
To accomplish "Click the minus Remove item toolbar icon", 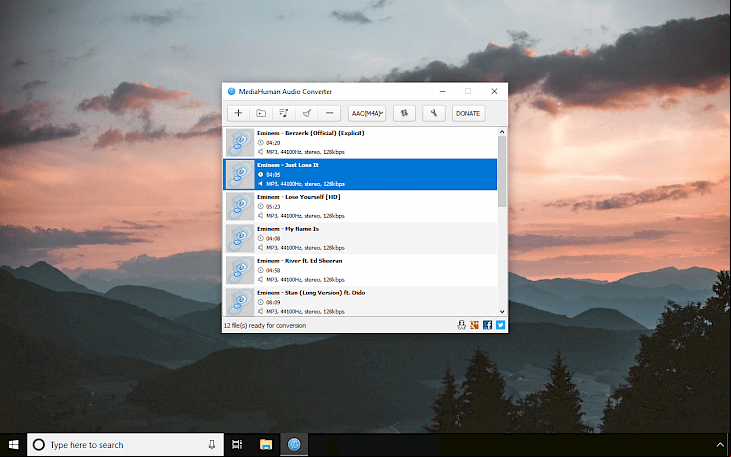I will coord(330,113).
